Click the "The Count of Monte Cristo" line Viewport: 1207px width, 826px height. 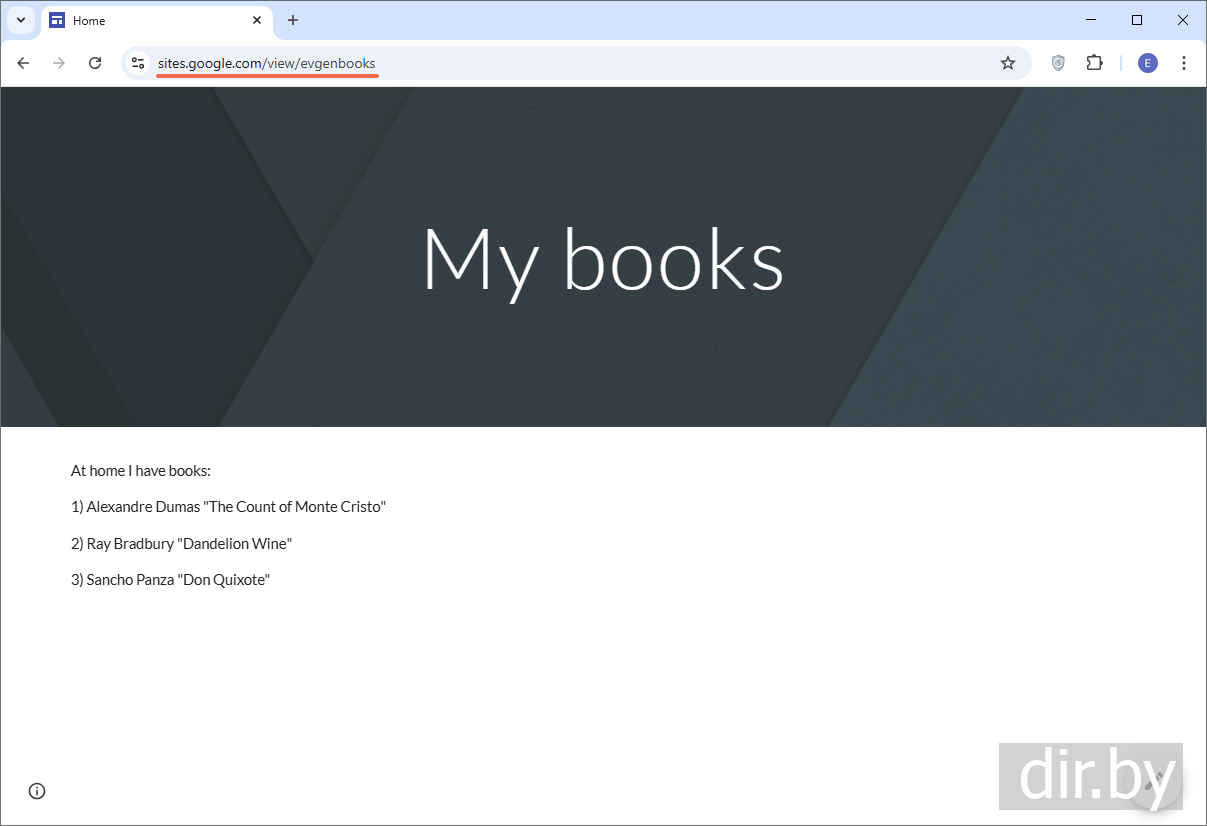click(x=228, y=507)
